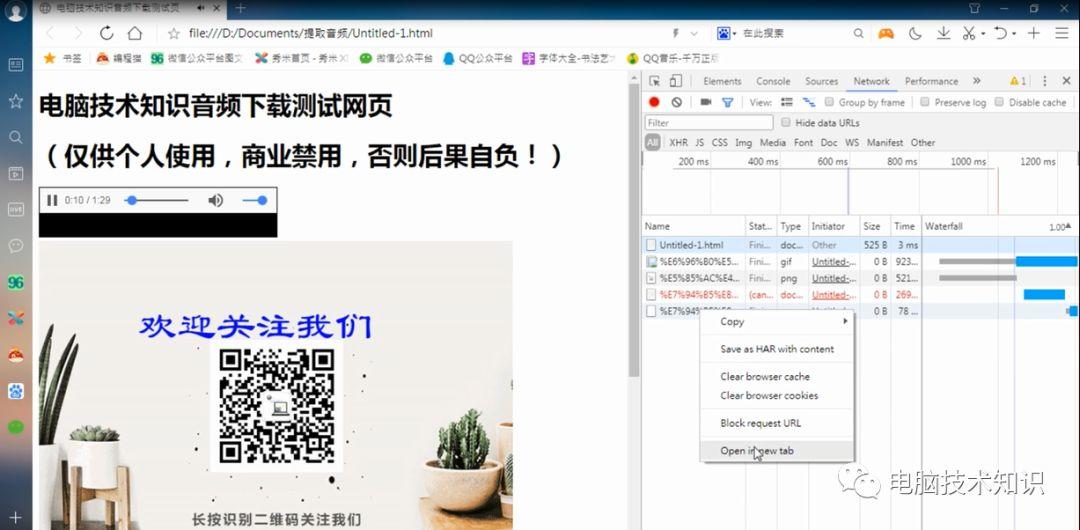
Task: Open downloads arrow icon in the toolbar
Action: tap(944, 33)
